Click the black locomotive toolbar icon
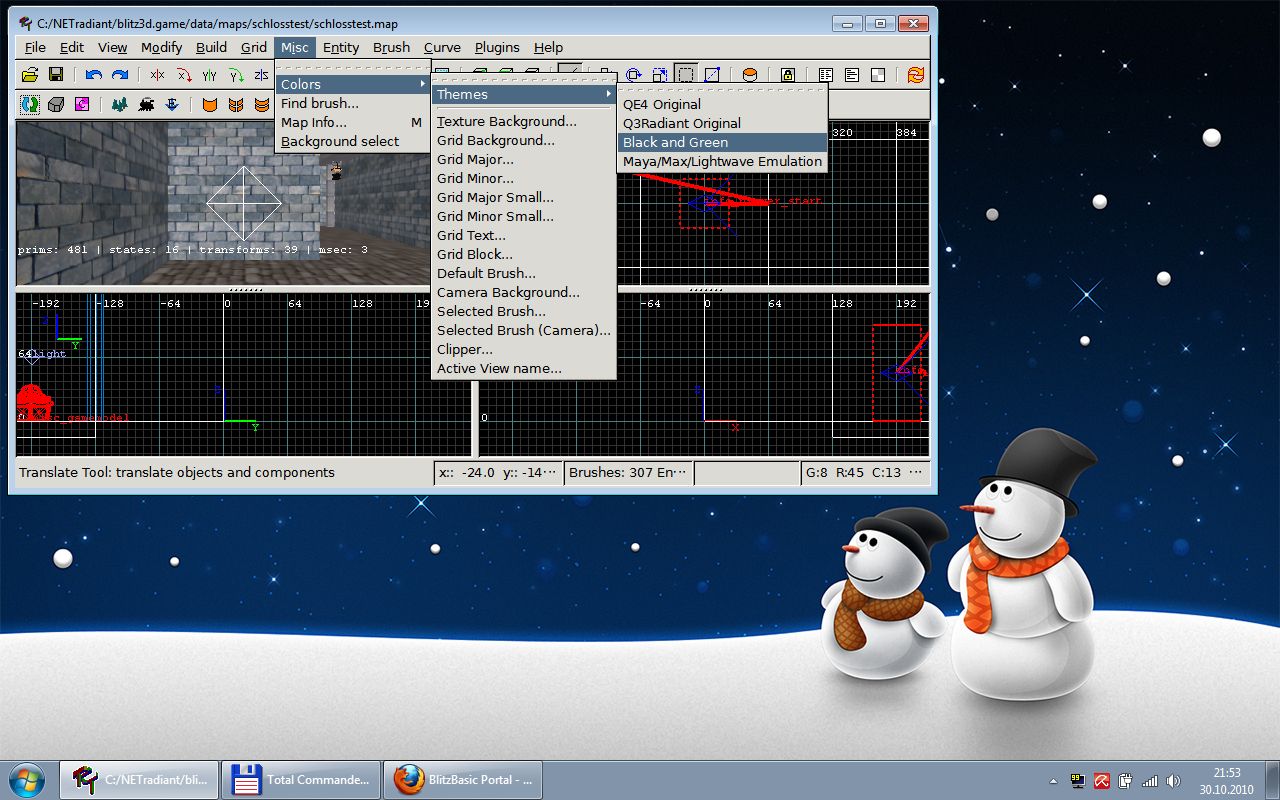1280x800 pixels. point(146,104)
